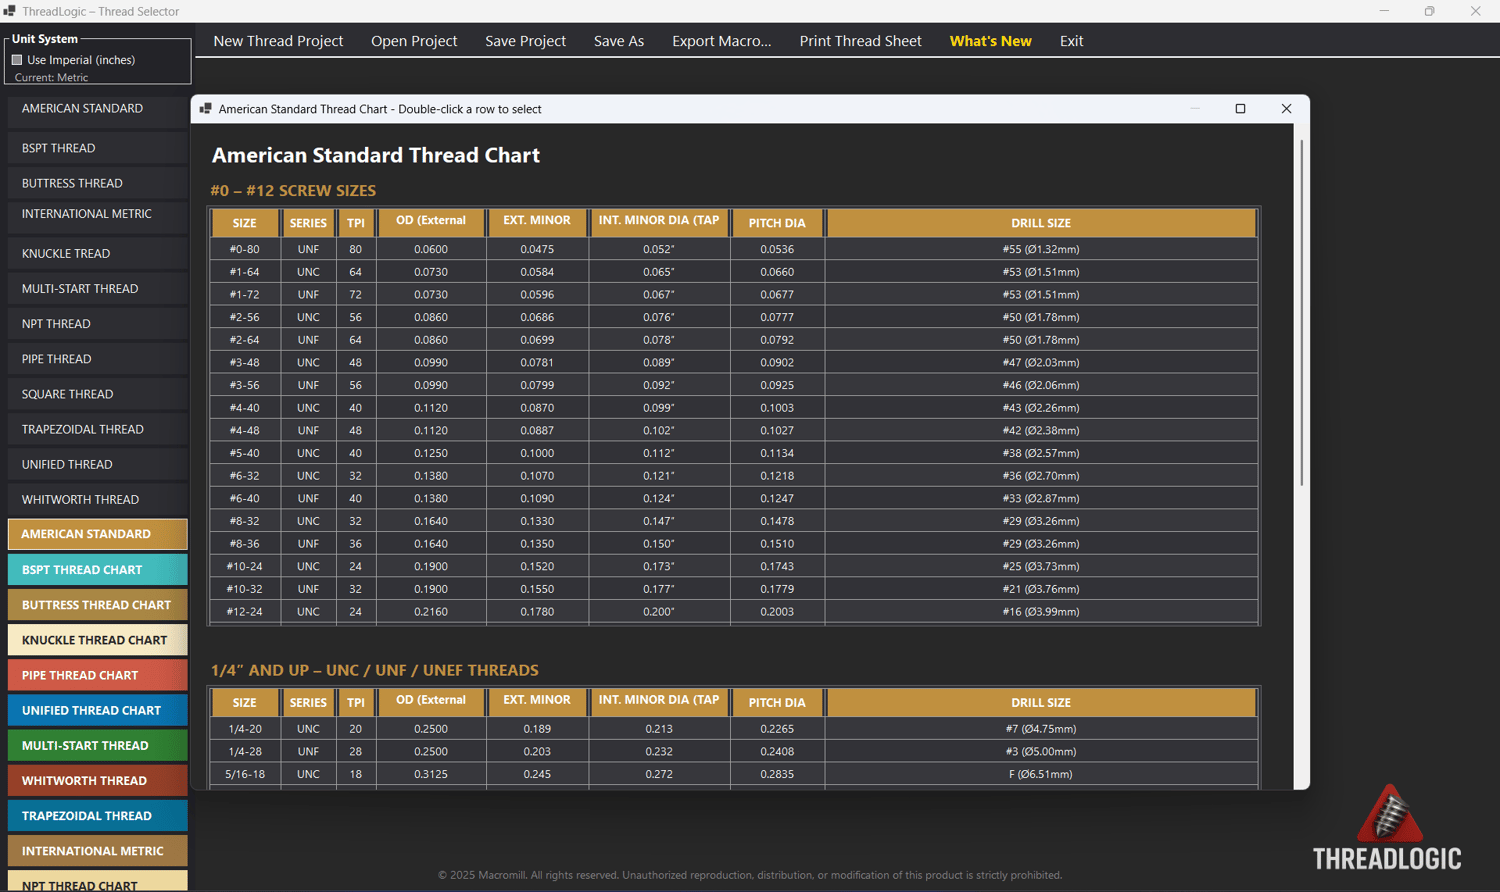Maximize the American Standard Thread Chart window
Viewport: 1500px width, 892px height.
tap(1240, 109)
